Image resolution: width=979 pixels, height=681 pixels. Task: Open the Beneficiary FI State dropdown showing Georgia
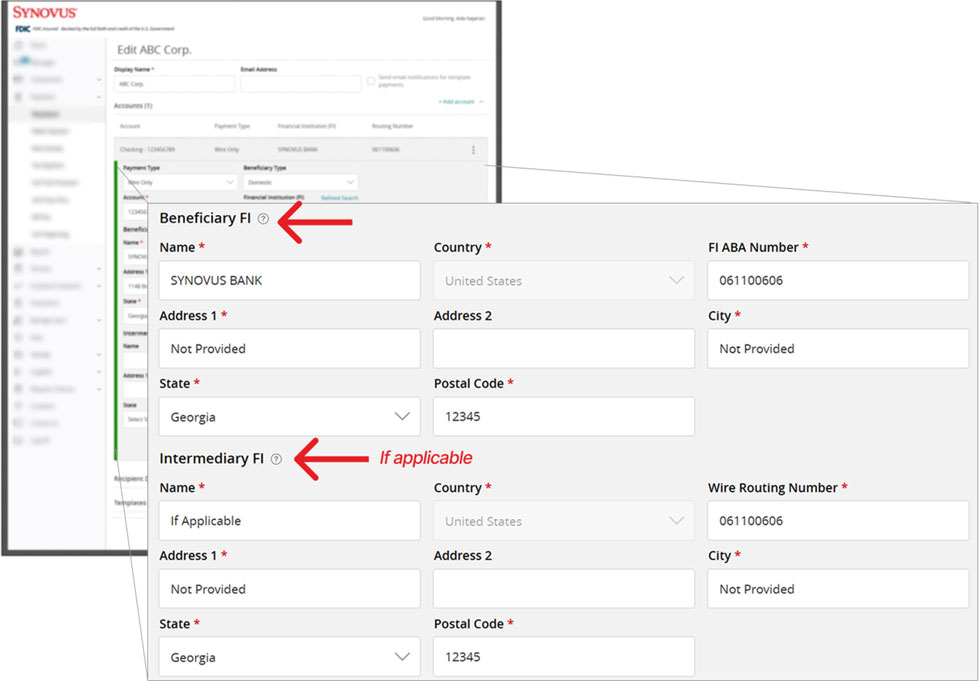click(x=289, y=417)
